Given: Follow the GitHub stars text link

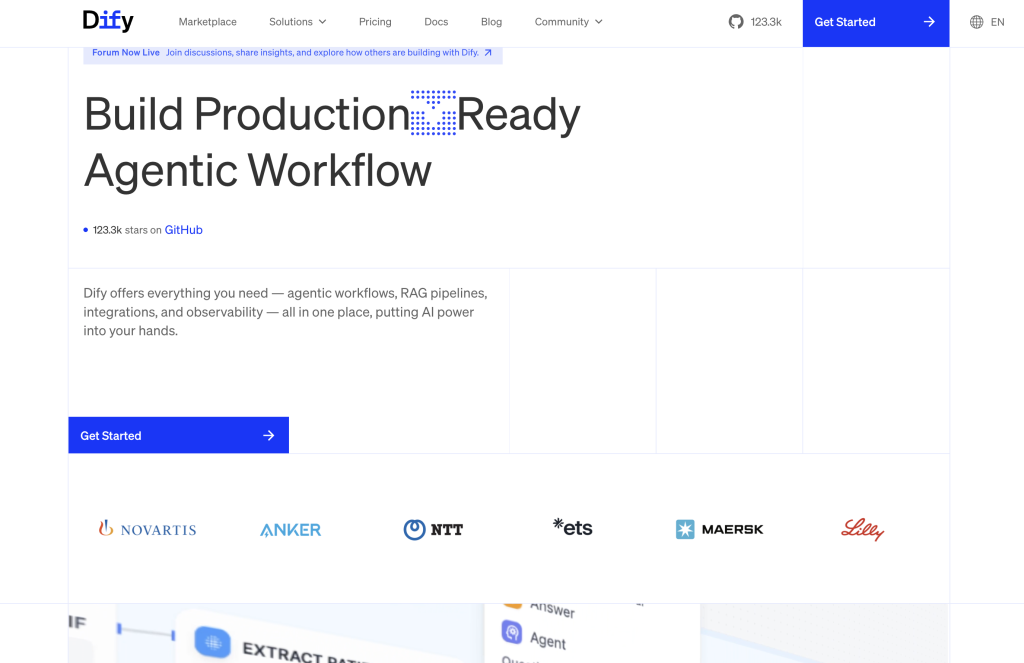Looking at the screenshot, I should 183,230.
